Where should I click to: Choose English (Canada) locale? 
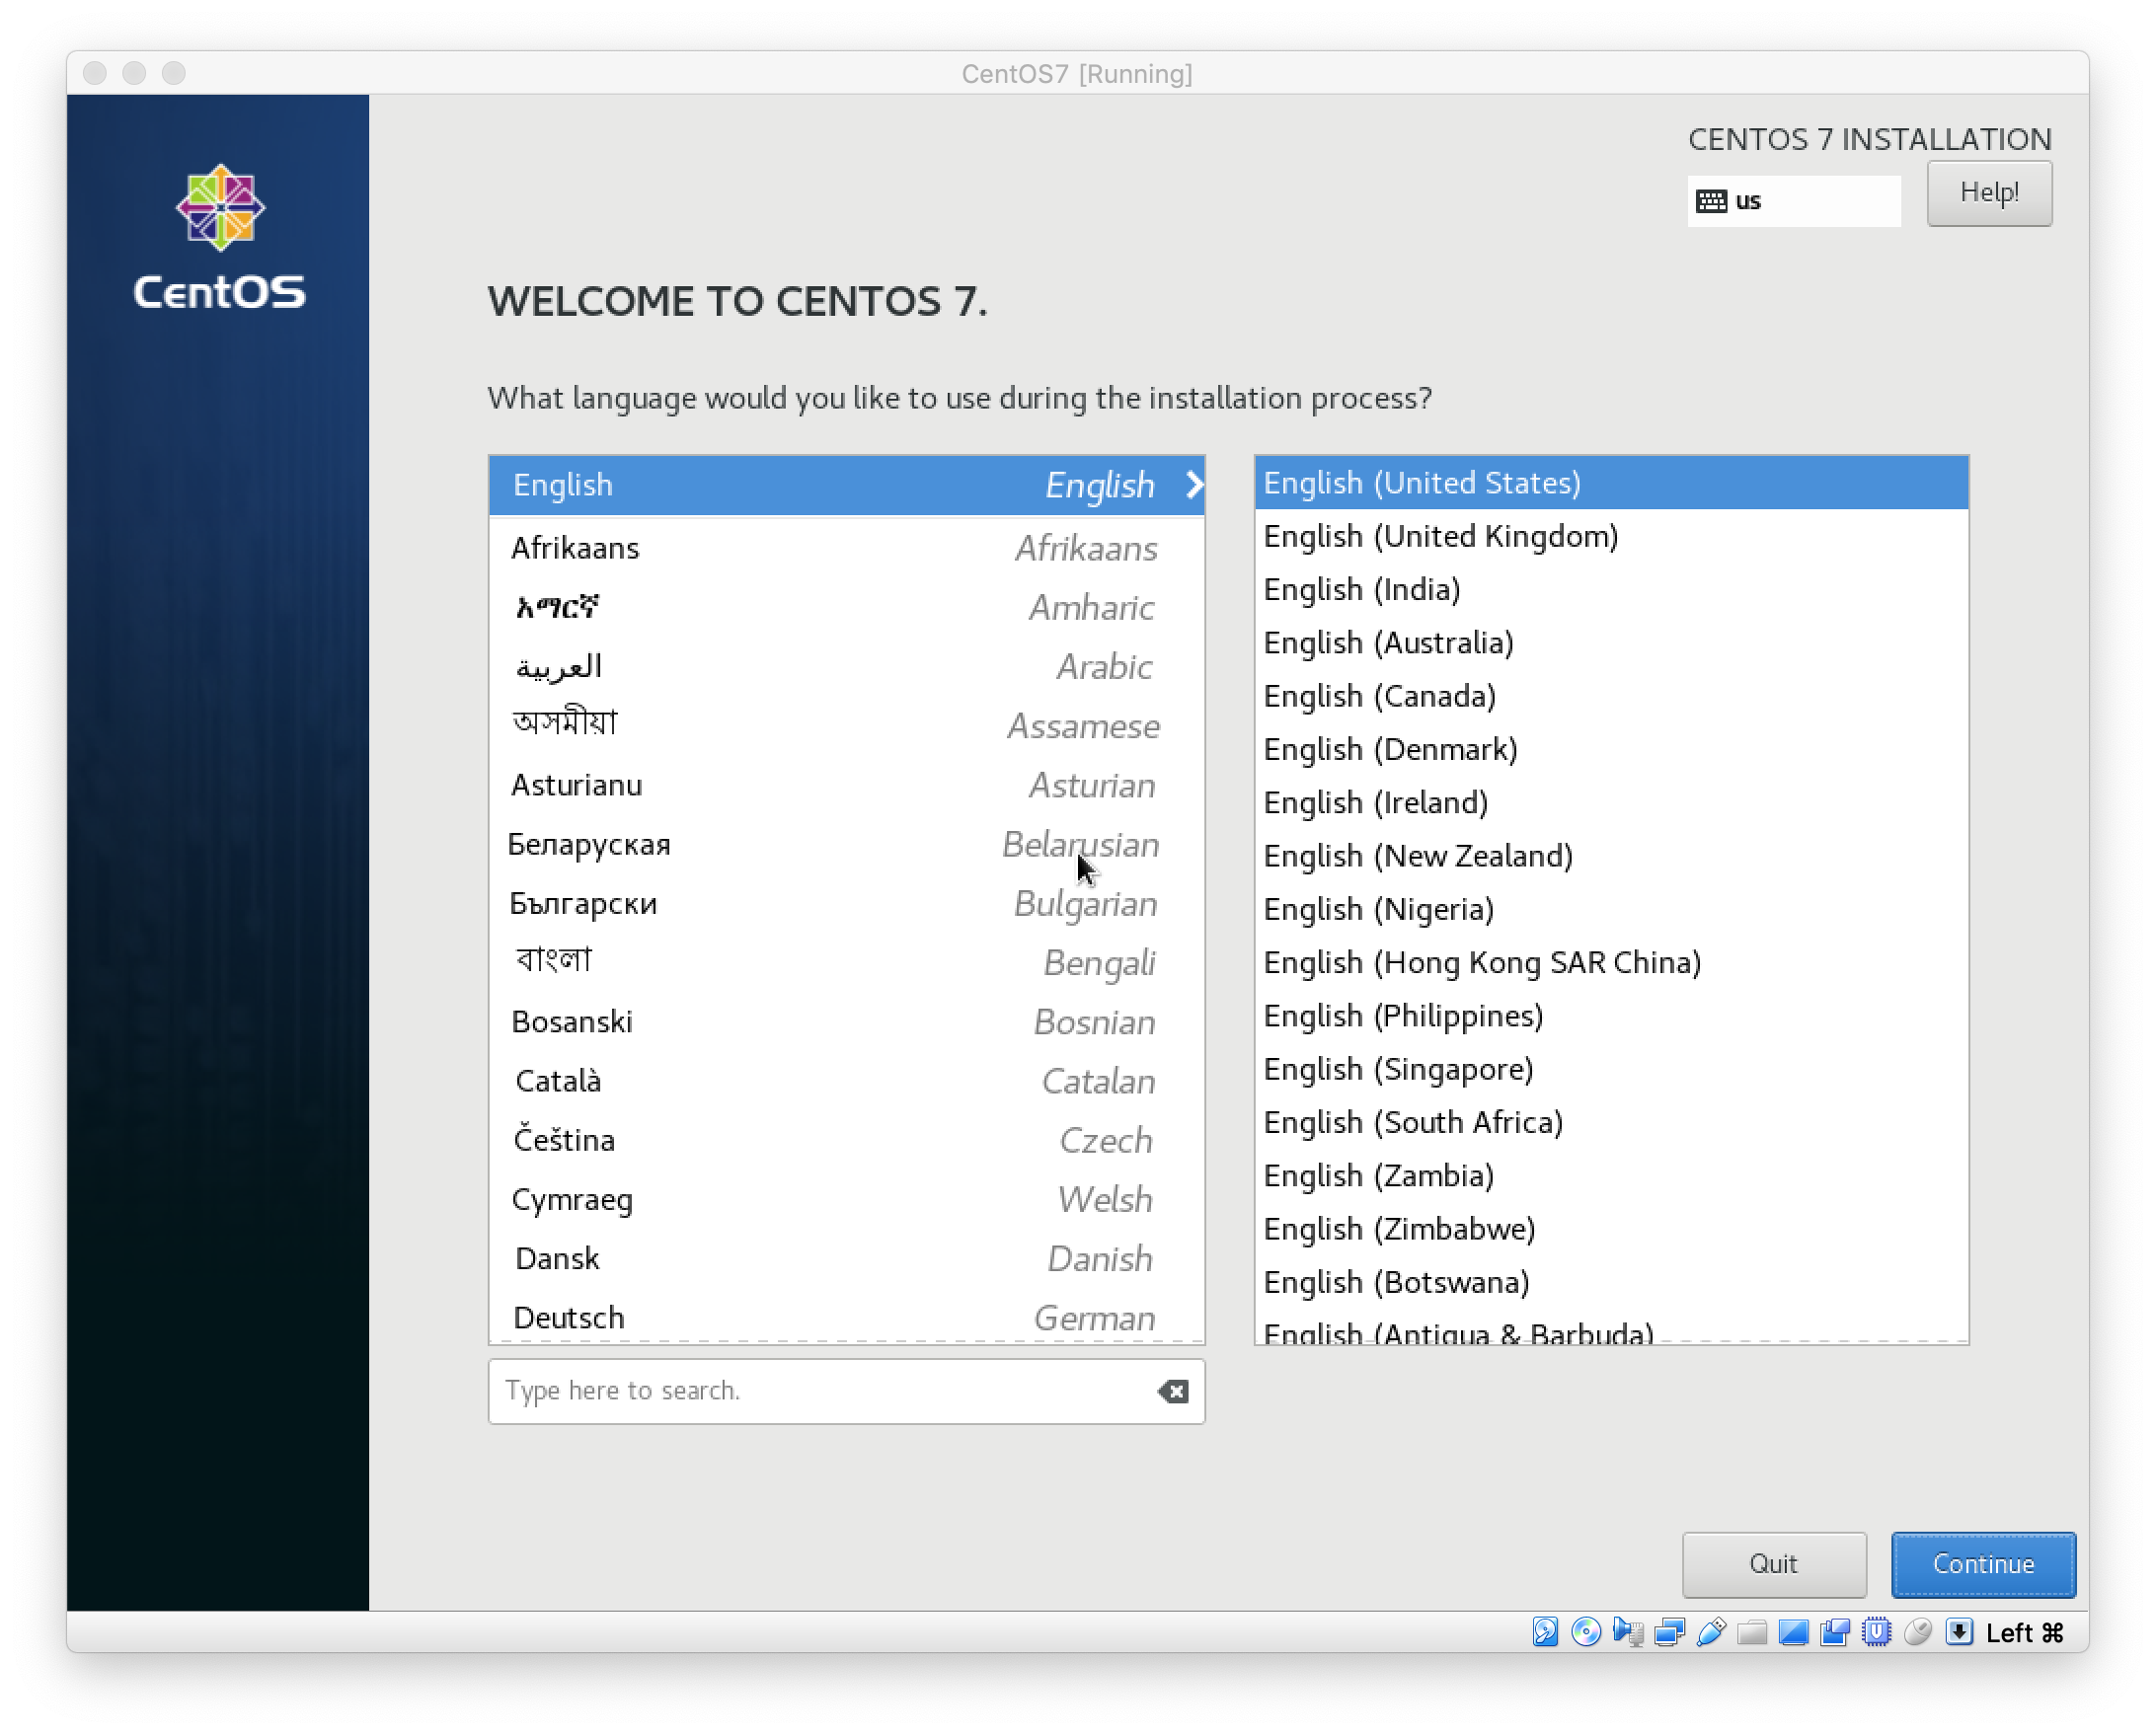pyautogui.click(x=1379, y=696)
